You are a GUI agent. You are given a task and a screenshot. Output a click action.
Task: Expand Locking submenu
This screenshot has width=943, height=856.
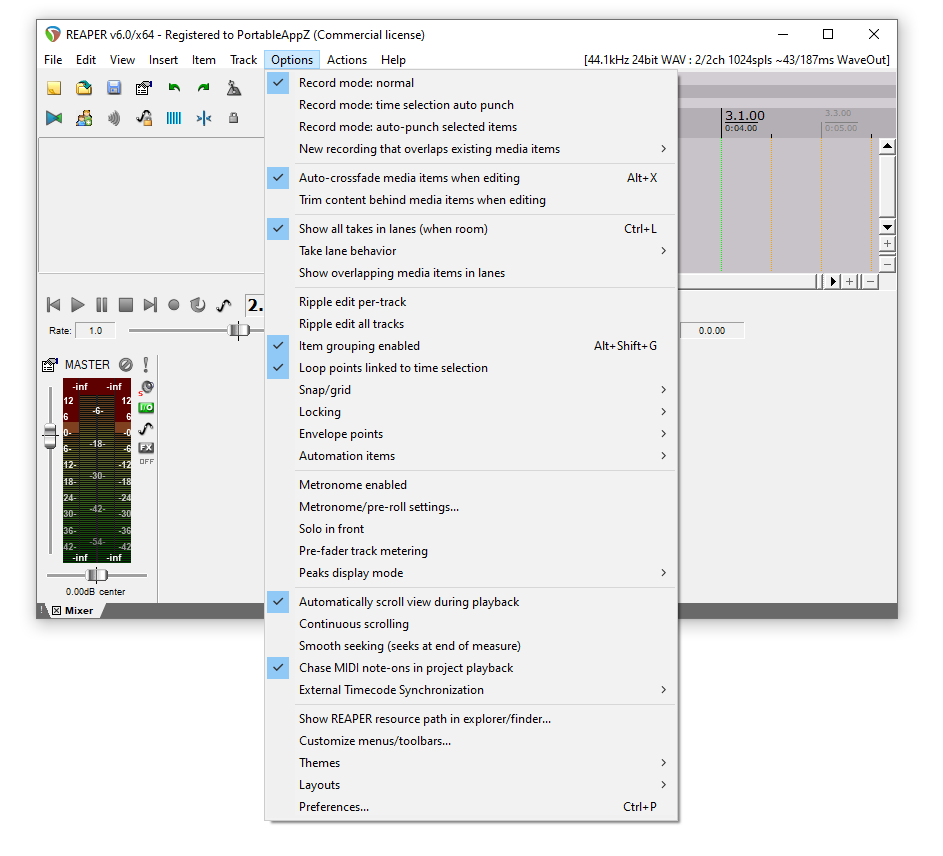coord(471,412)
